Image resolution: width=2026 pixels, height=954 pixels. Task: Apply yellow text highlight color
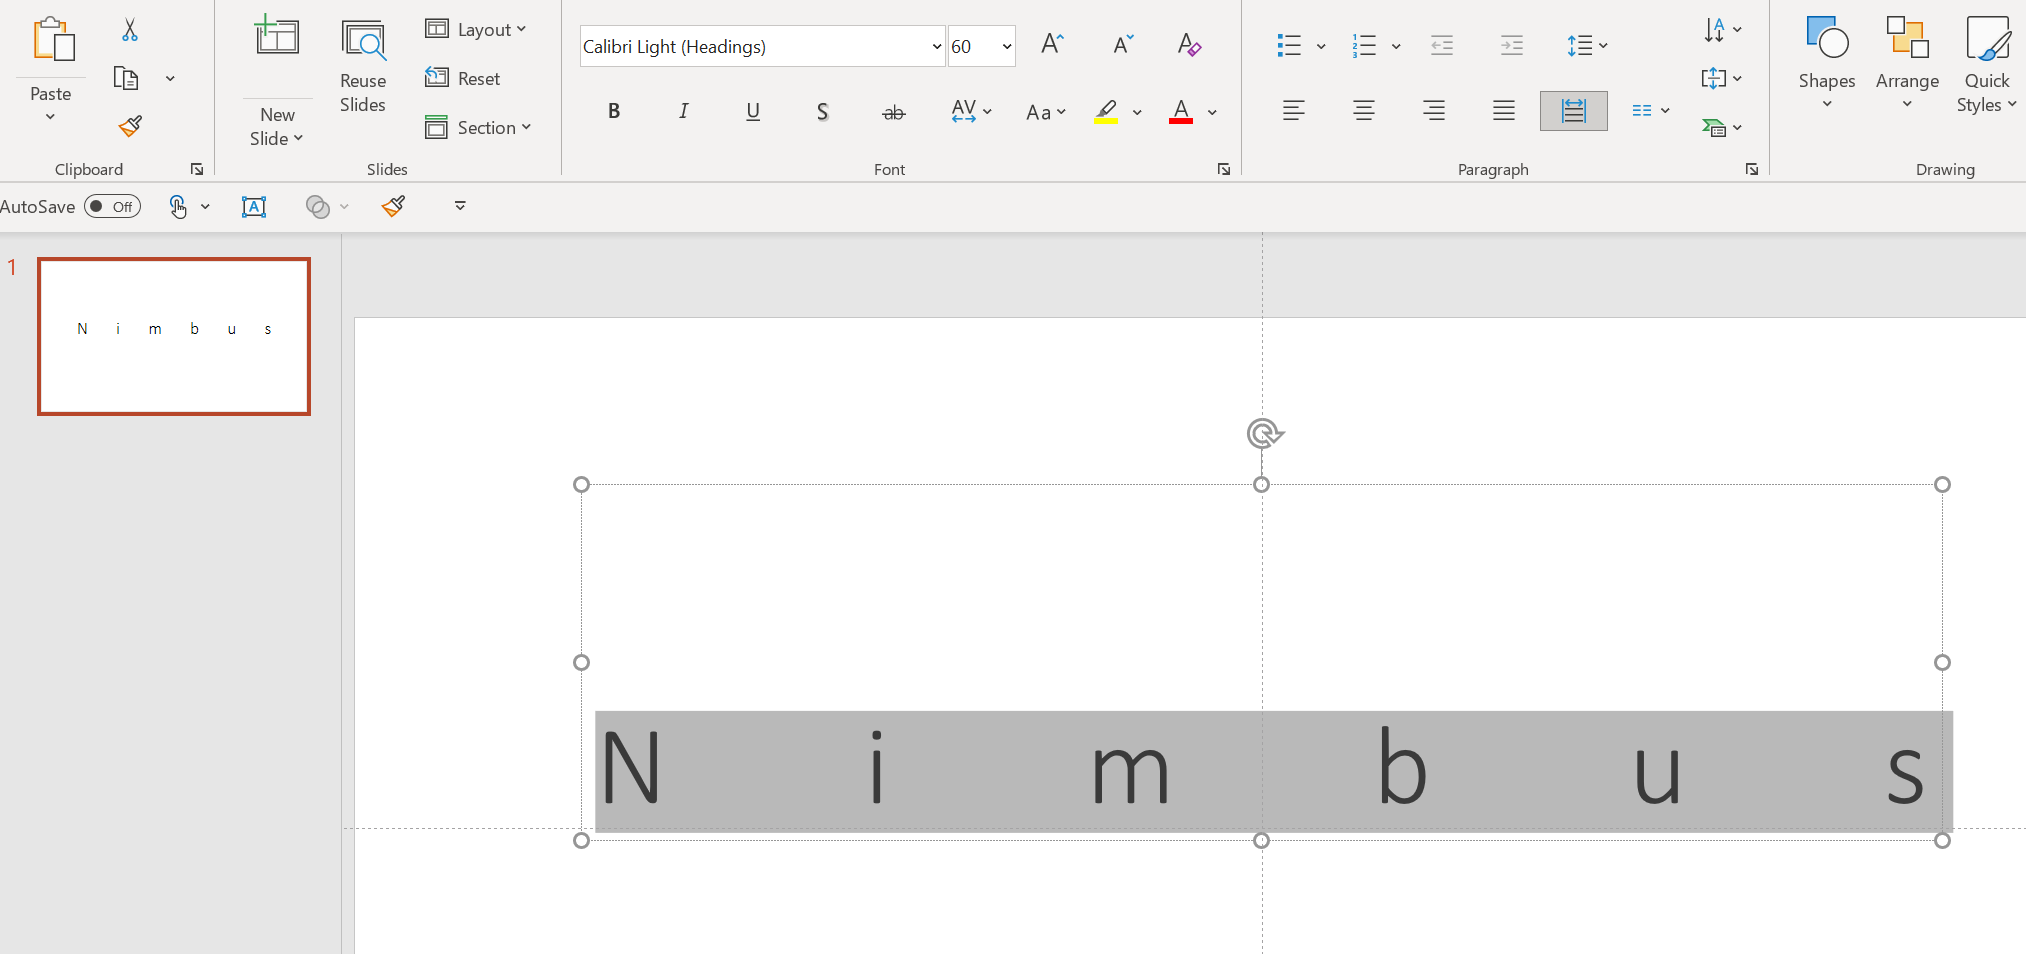pyautogui.click(x=1106, y=112)
